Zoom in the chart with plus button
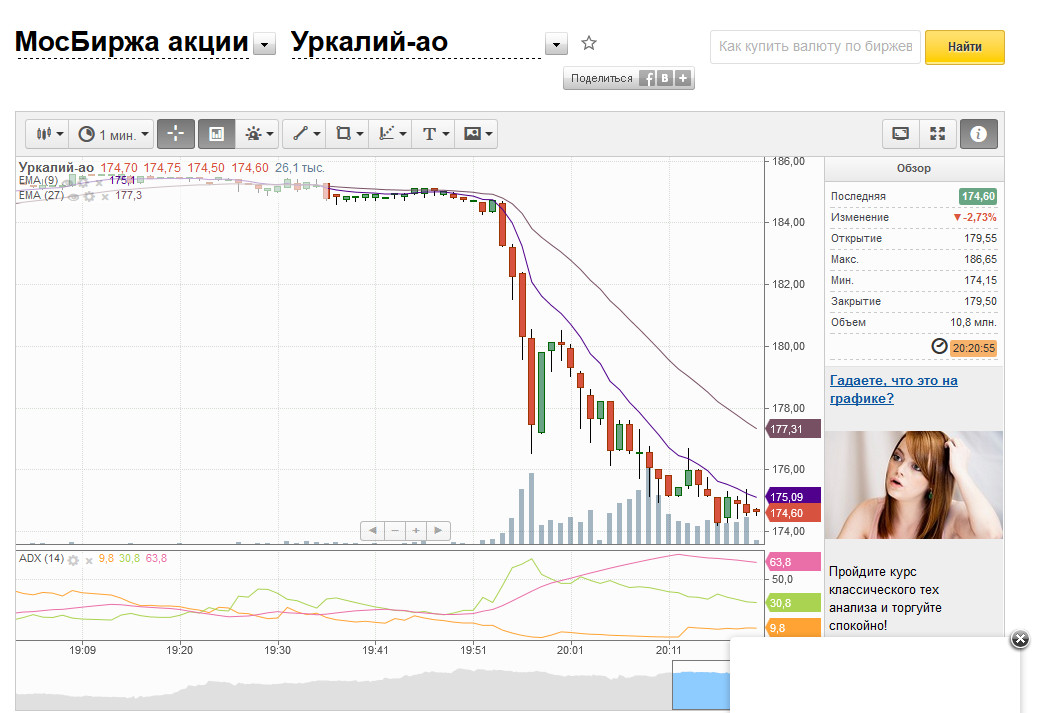This screenshot has width=1042, height=713. 416,530
